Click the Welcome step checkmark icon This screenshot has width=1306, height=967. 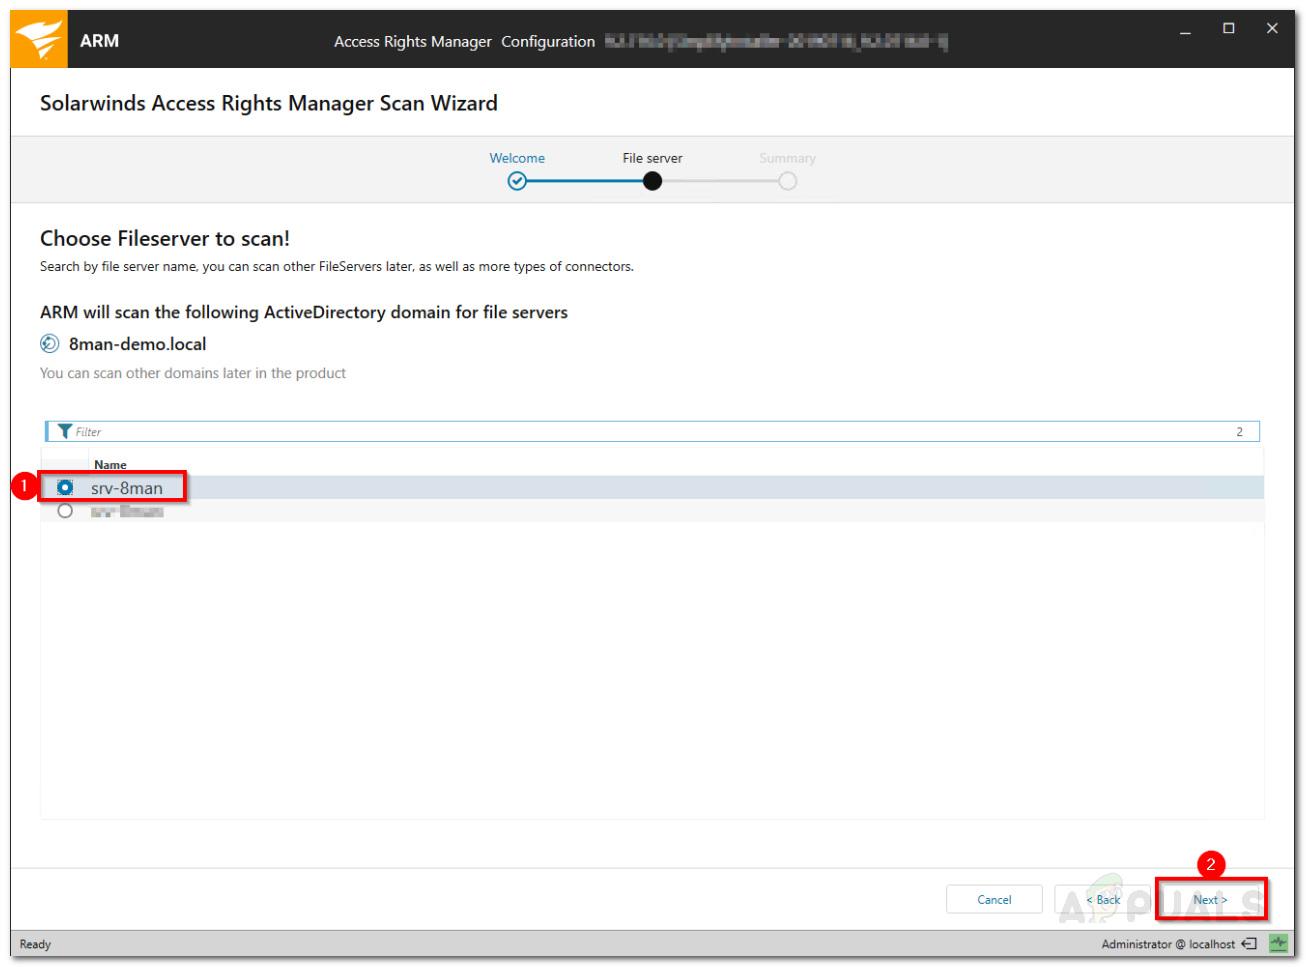(517, 181)
